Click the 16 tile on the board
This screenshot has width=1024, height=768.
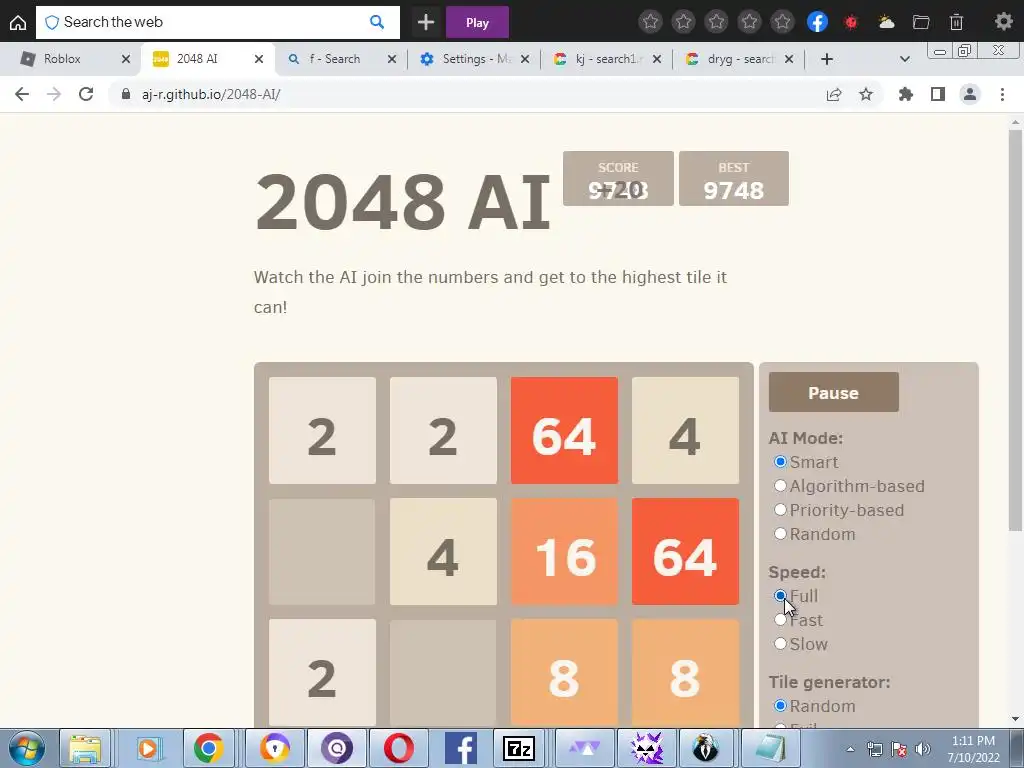pyautogui.click(x=564, y=552)
